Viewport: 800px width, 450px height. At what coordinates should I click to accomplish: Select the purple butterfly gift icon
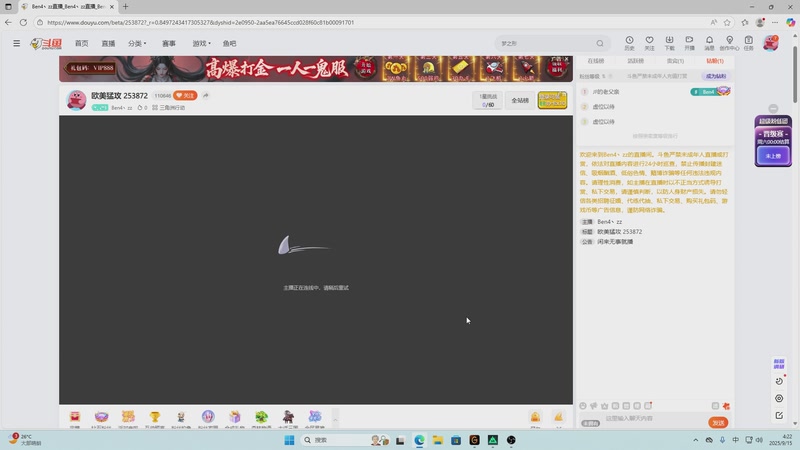(315, 417)
